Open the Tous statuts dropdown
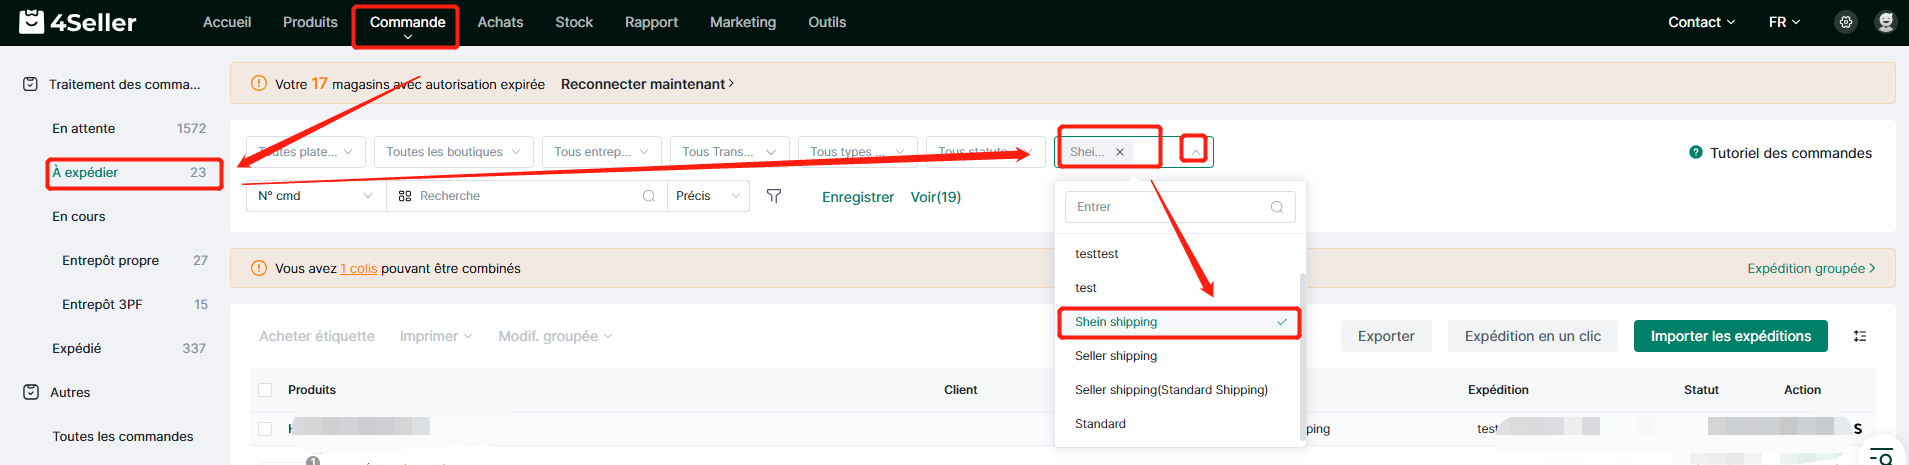 tap(986, 152)
